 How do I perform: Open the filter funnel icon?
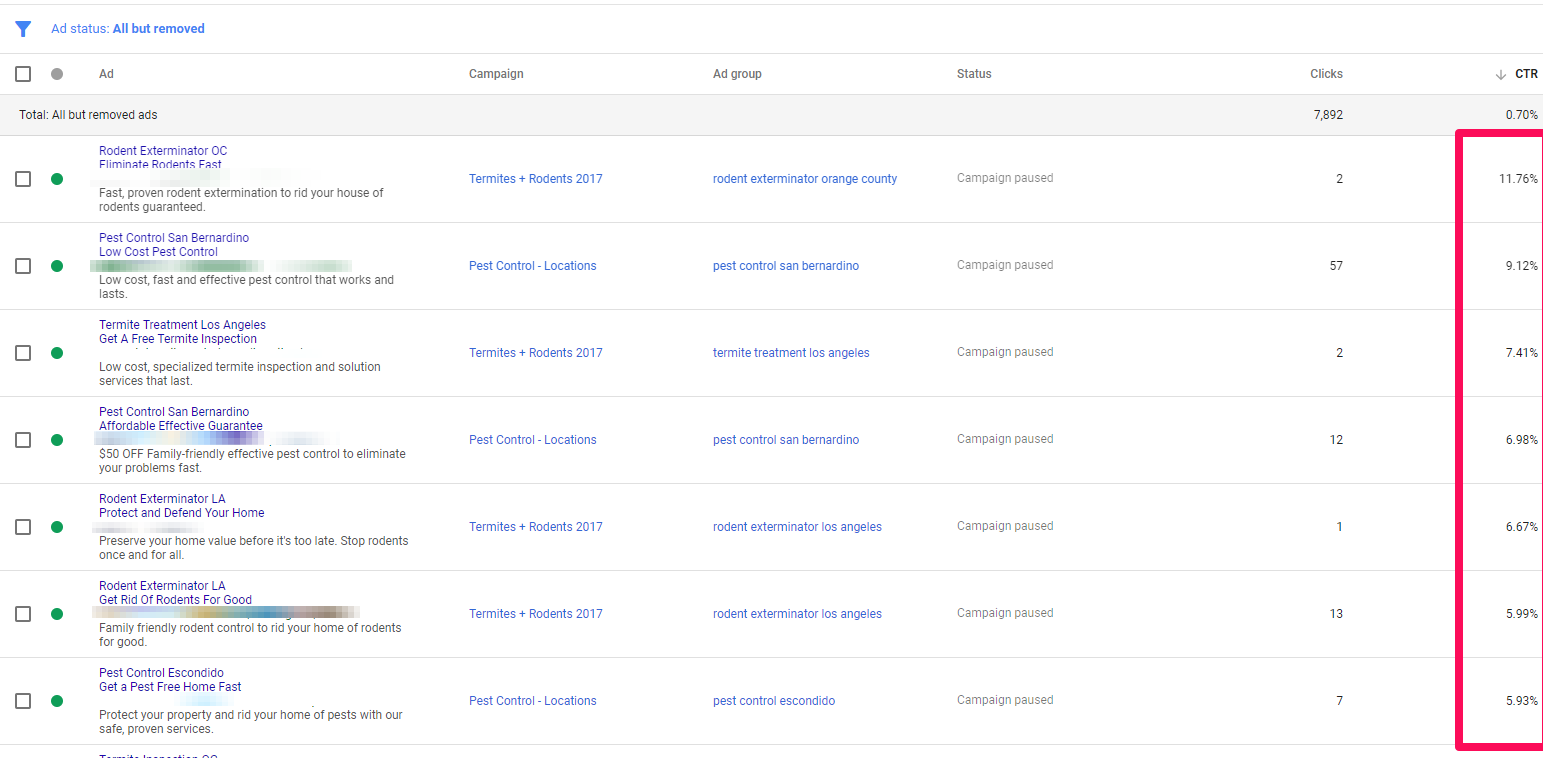point(23,29)
